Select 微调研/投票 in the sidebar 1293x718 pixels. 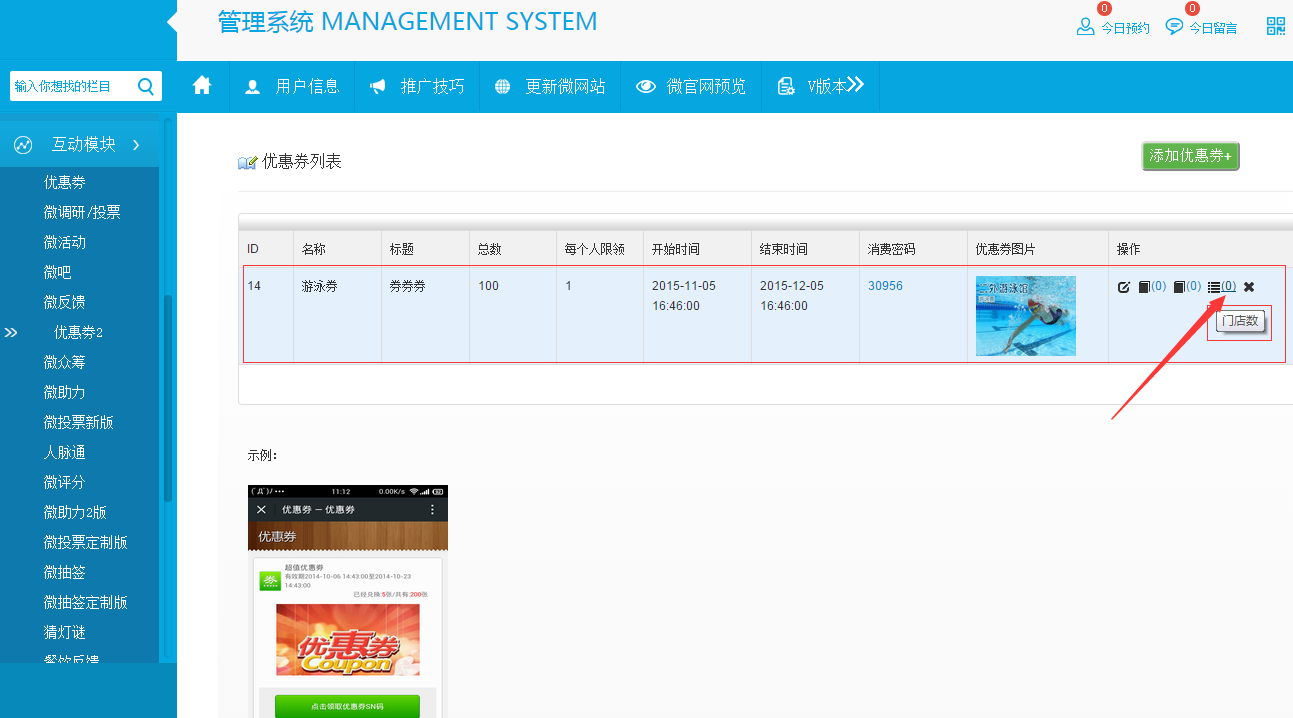coord(82,212)
